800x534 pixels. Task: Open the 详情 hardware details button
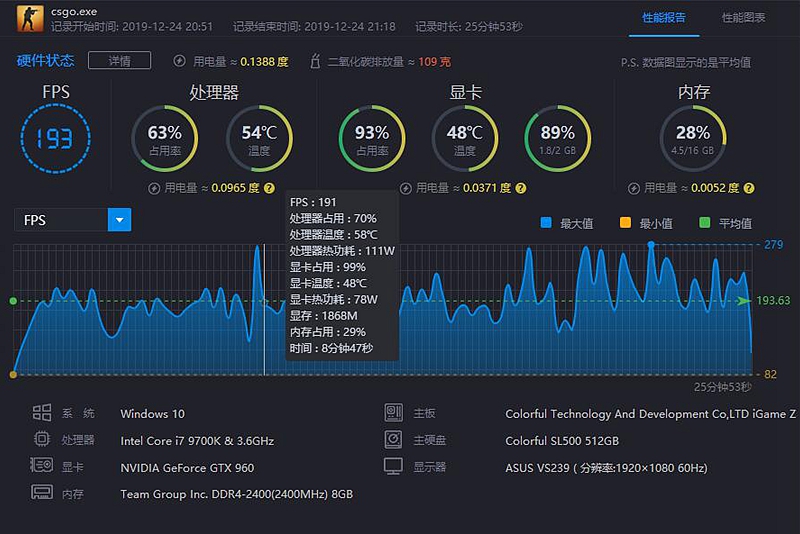(x=119, y=61)
